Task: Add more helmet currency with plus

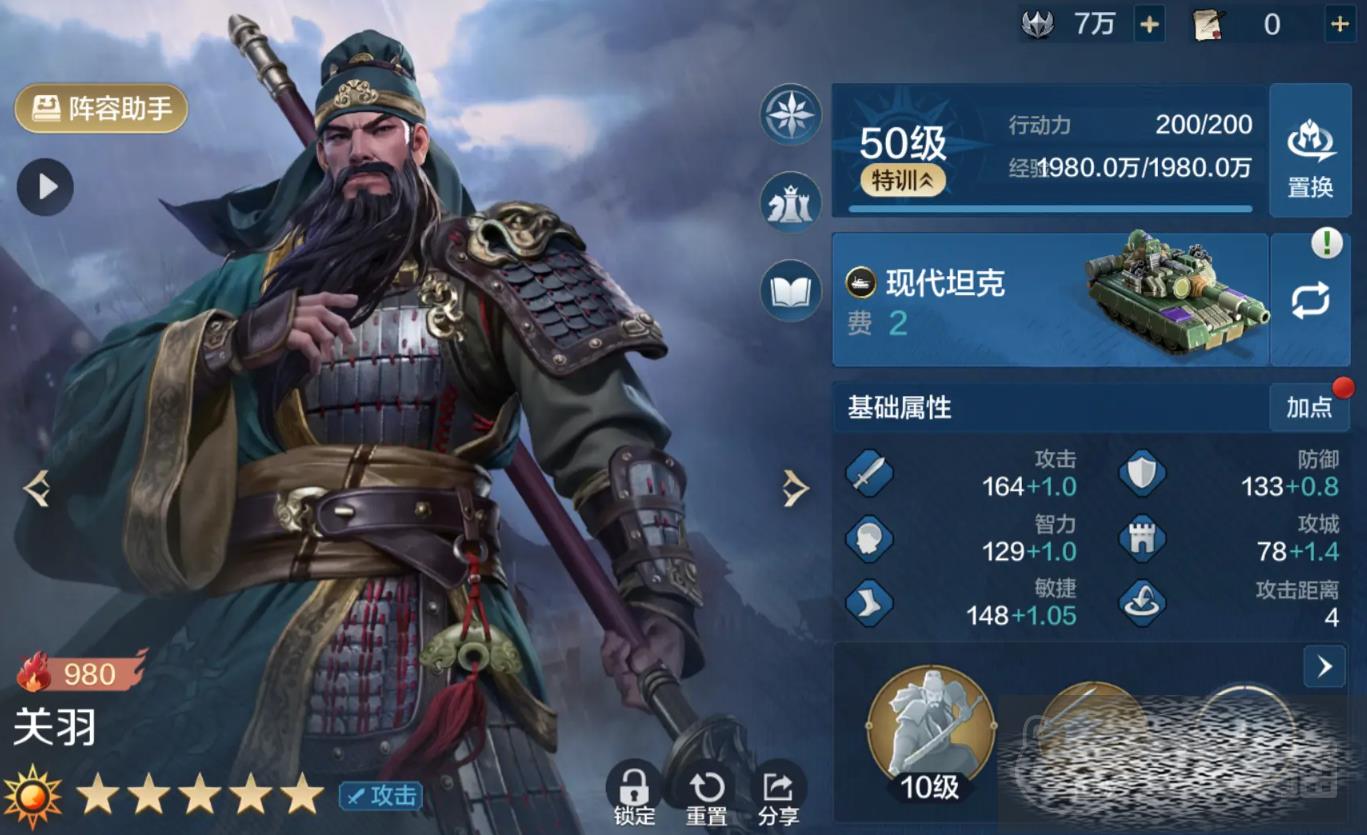Action: click(x=1150, y=24)
